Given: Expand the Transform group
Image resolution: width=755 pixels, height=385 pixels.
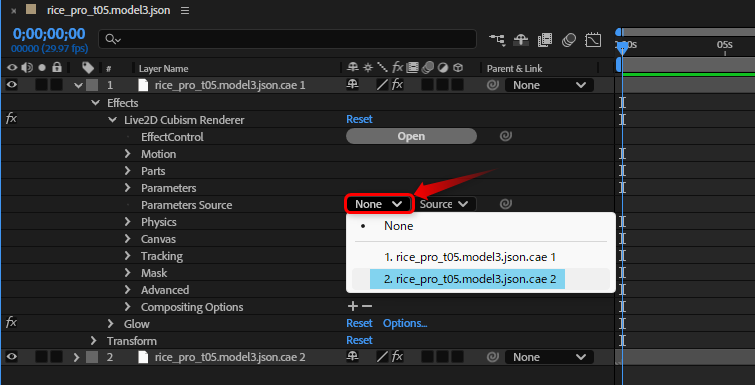Looking at the screenshot, I should click(x=93, y=341).
